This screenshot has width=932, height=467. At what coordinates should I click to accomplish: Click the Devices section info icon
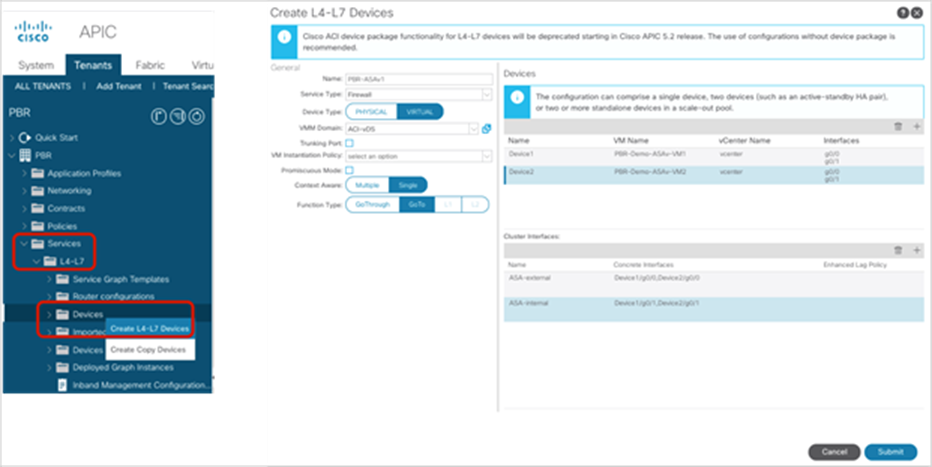pos(517,96)
